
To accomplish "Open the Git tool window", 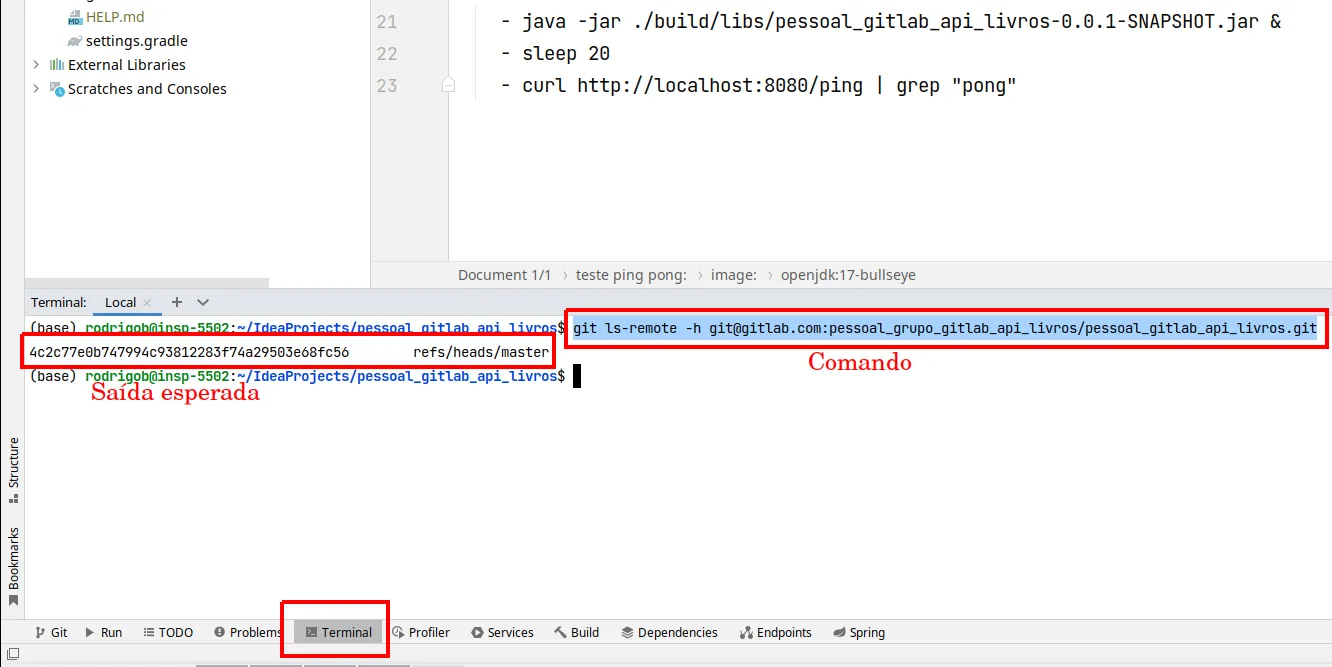I will coord(51,632).
